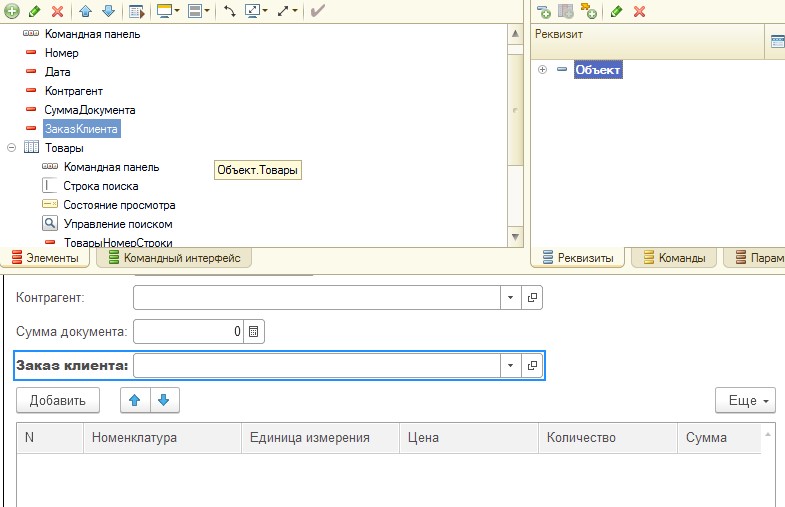Click the red delete element icon
Screen dimensions: 785x507
click(57, 11)
